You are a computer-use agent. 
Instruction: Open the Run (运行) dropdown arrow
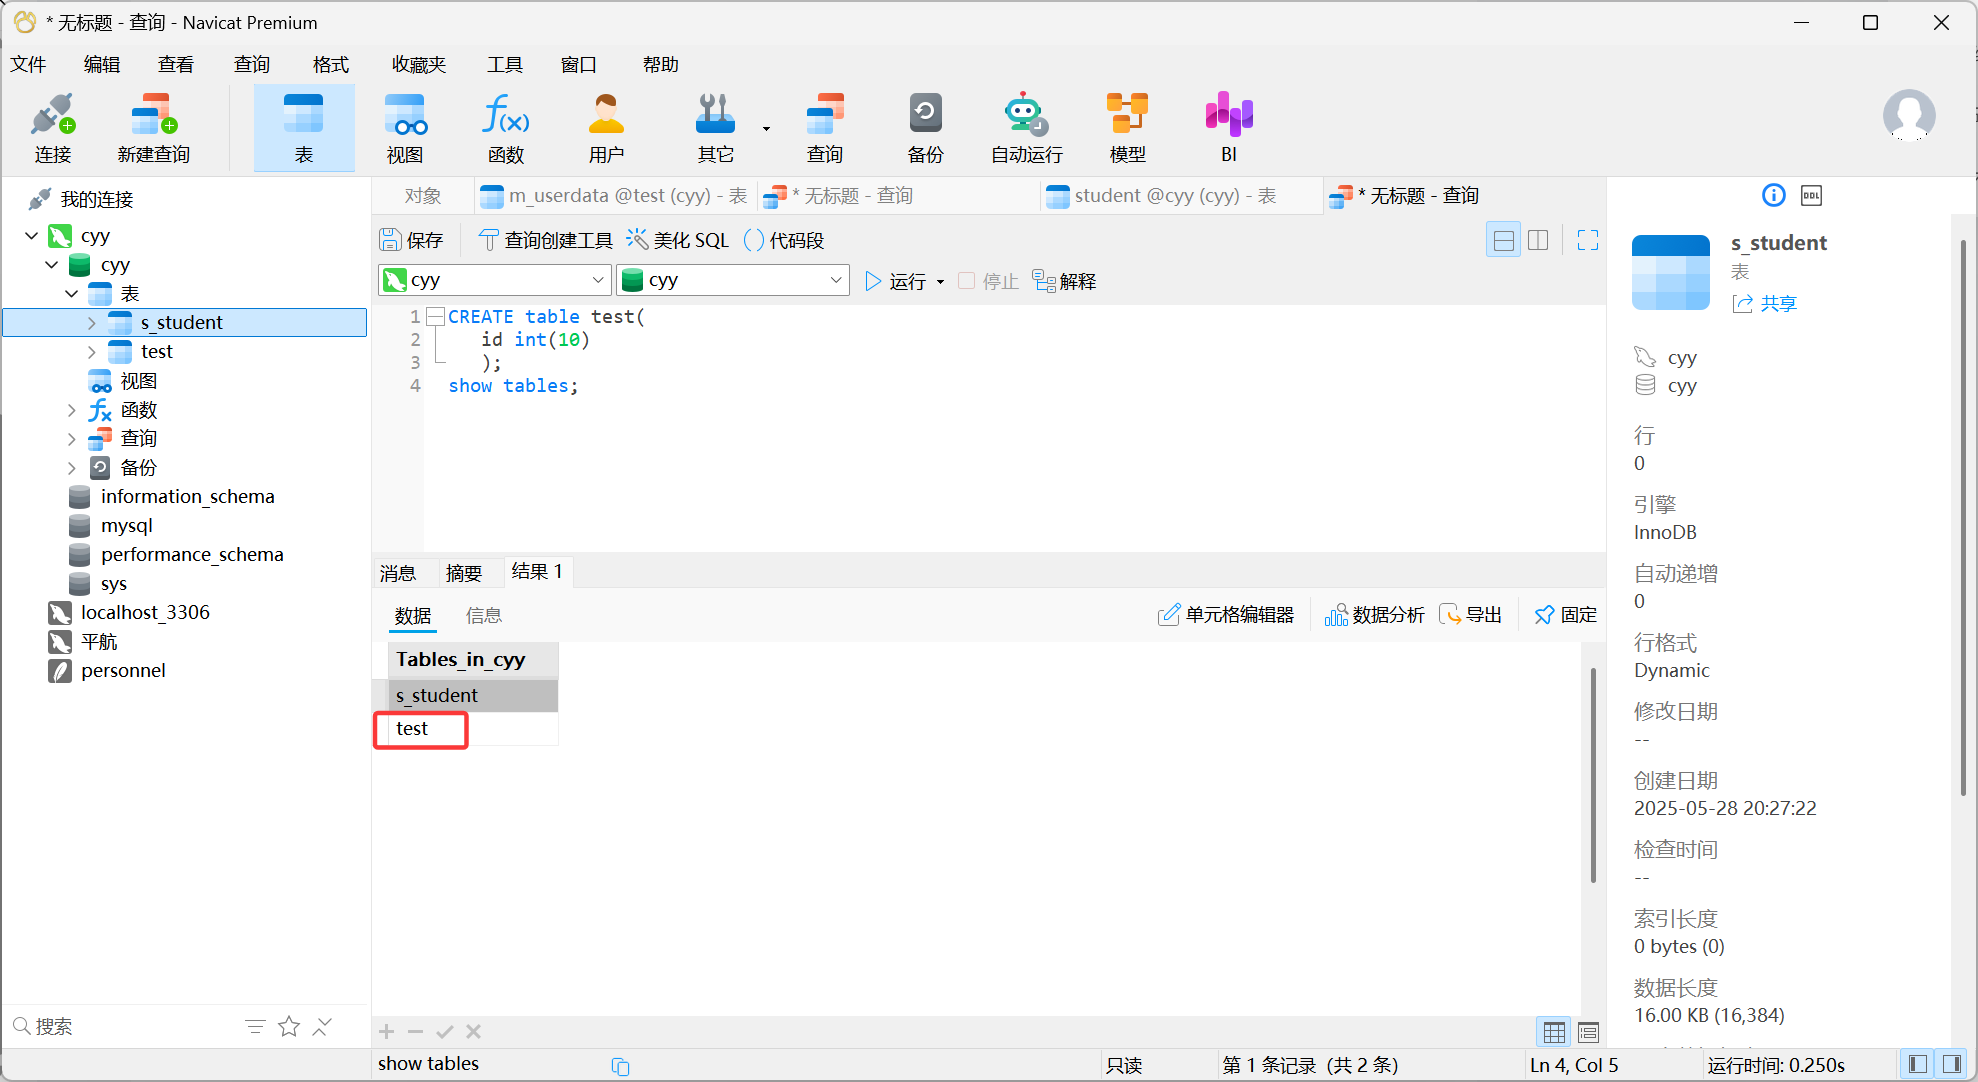[940, 282]
